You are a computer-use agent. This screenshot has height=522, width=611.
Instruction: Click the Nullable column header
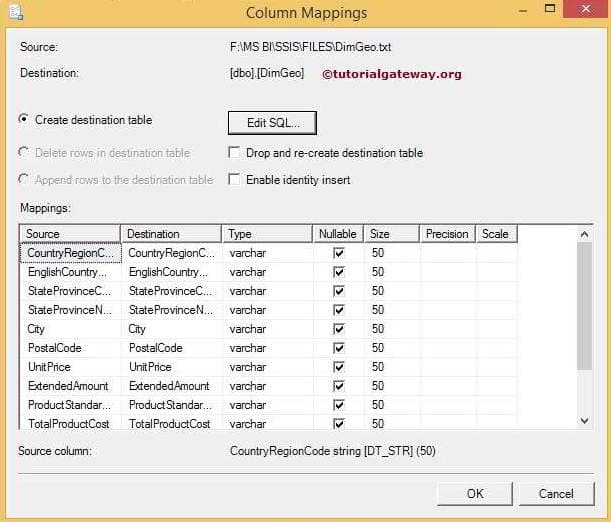click(x=337, y=234)
